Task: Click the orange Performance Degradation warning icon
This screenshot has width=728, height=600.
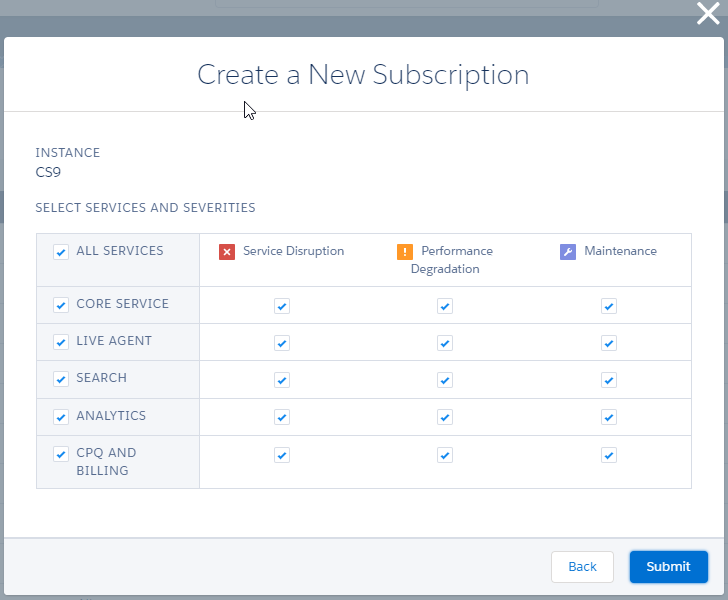Action: pyautogui.click(x=404, y=252)
